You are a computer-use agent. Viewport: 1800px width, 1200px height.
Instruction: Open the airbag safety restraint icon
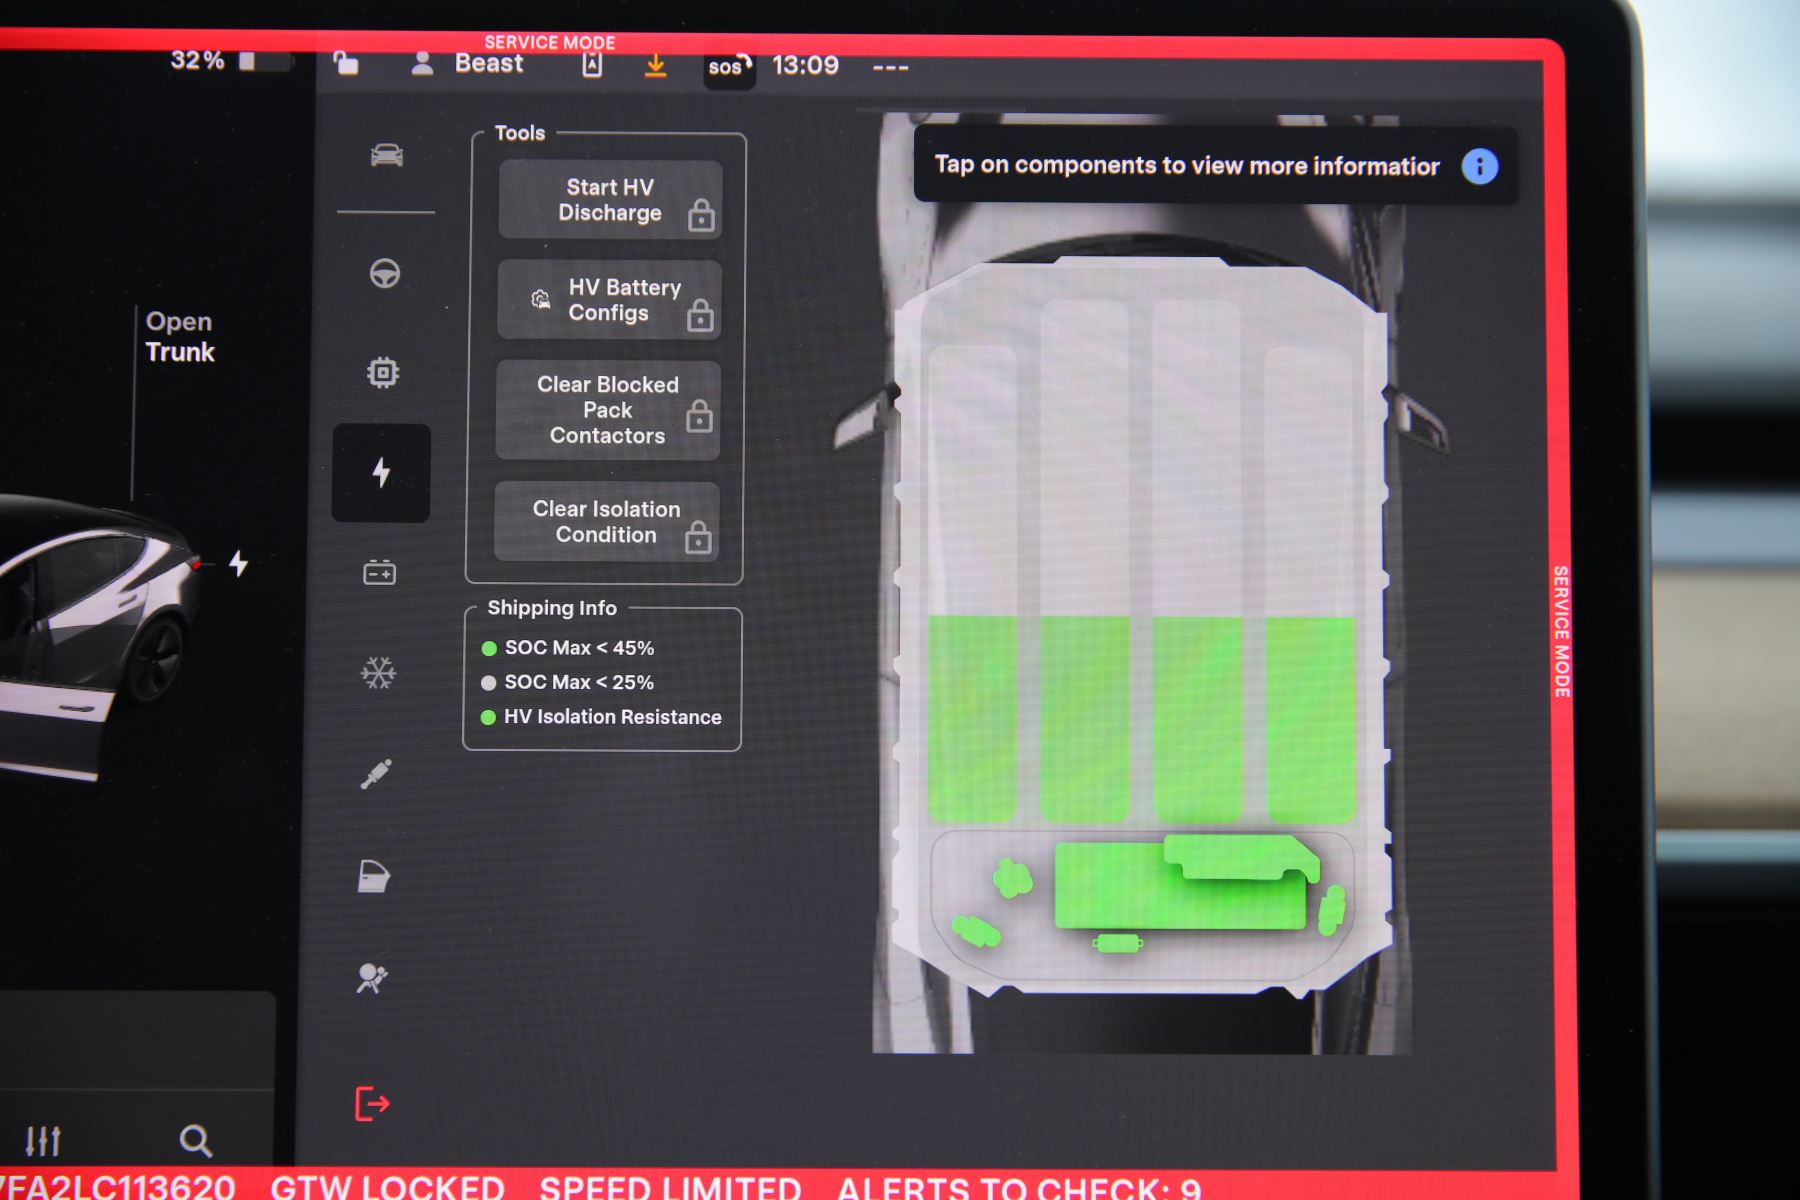(371, 977)
